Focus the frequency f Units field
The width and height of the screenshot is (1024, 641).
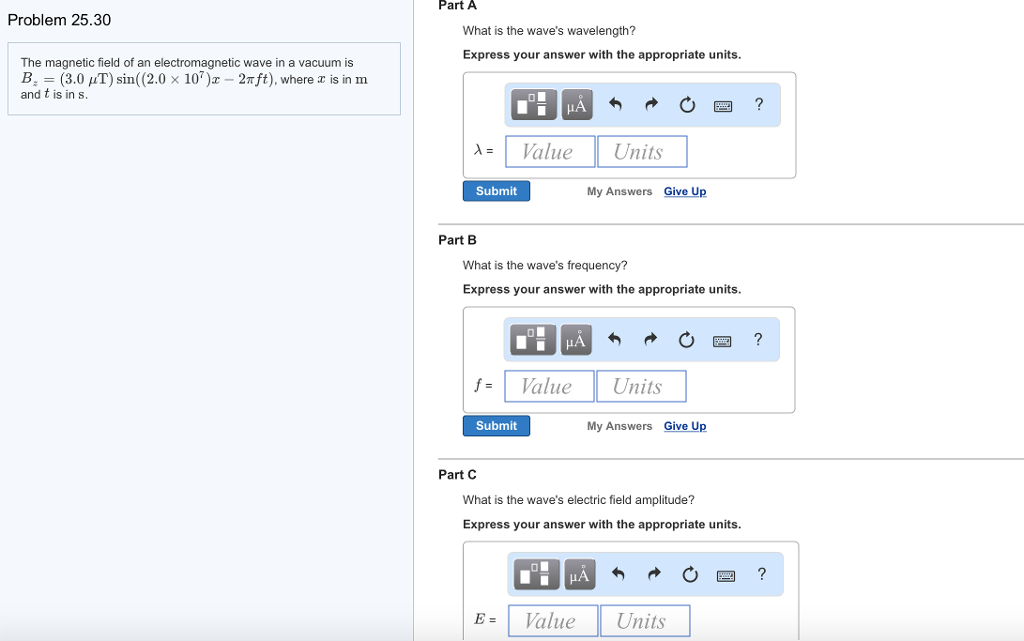click(x=641, y=386)
